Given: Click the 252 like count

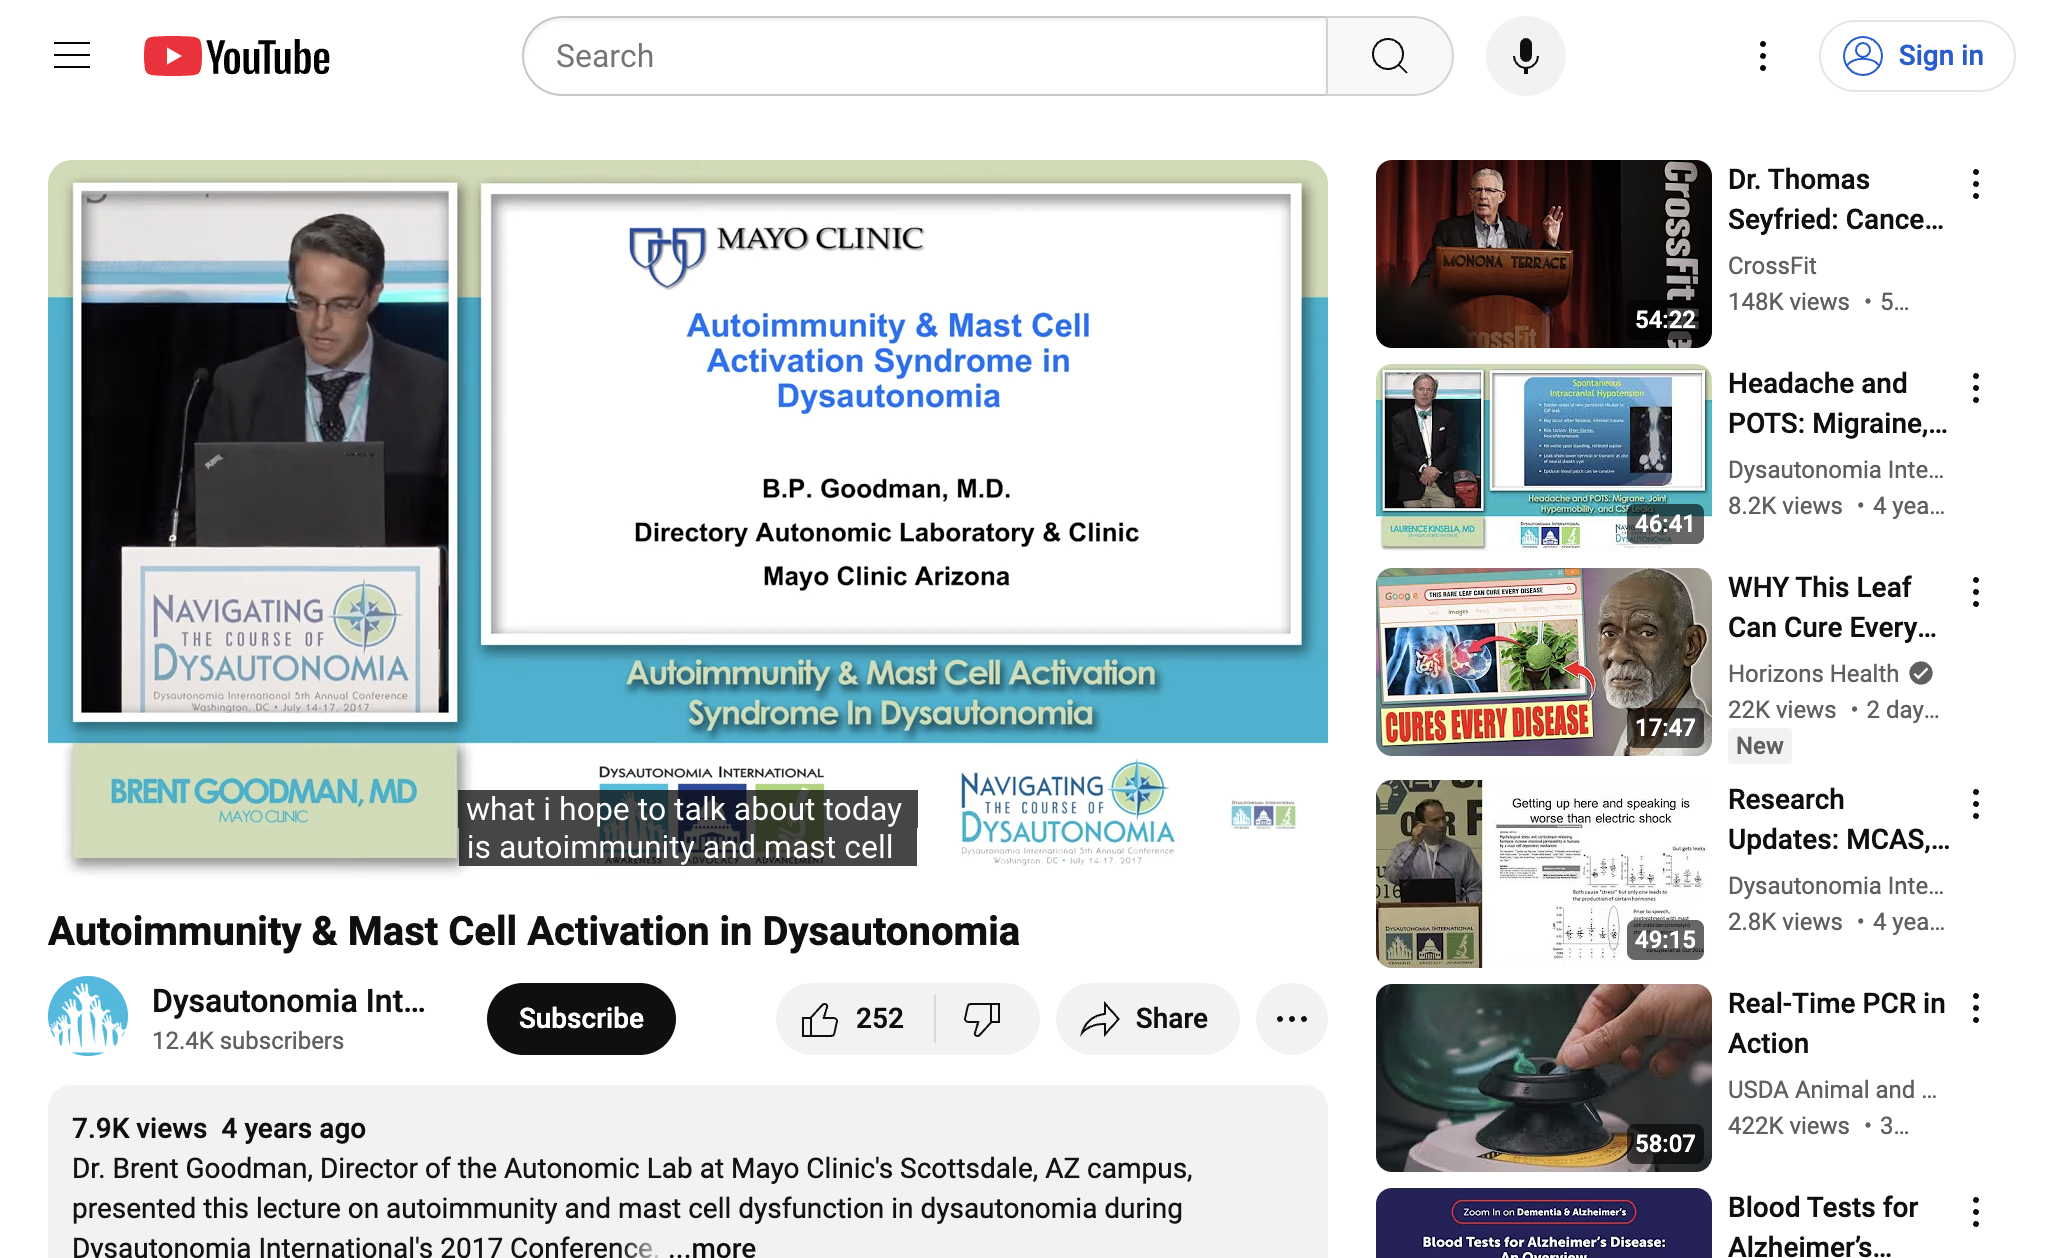Looking at the screenshot, I should click(x=879, y=1019).
